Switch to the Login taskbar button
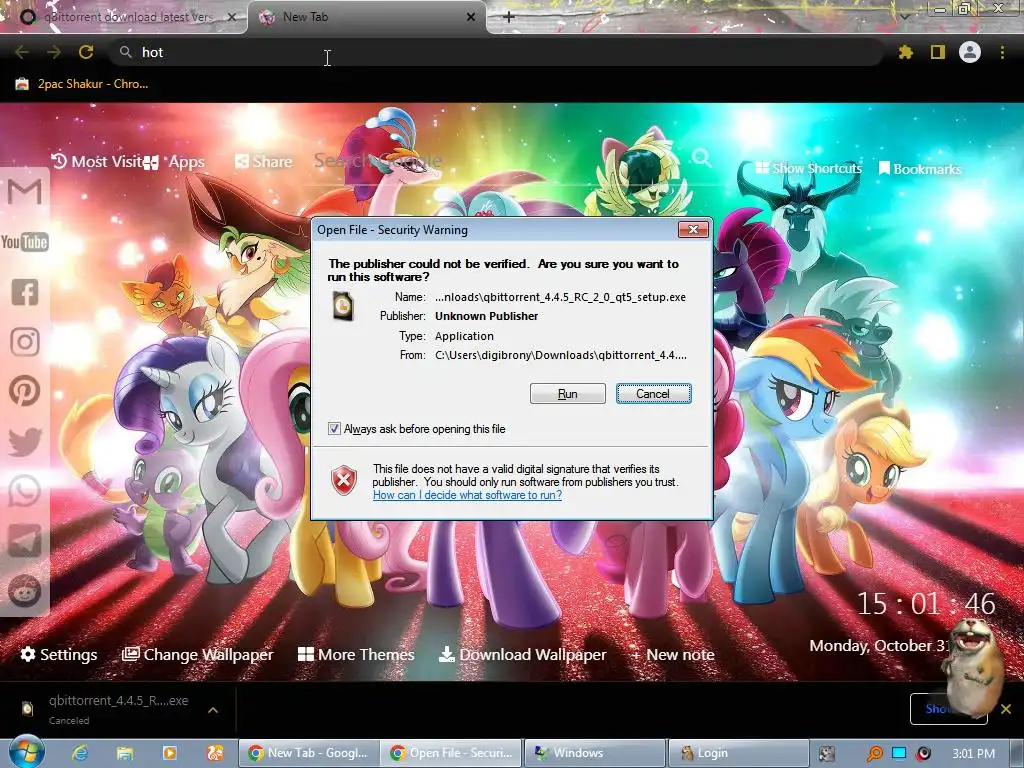Screen dimensions: 1024x768 (x=737, y=753)
